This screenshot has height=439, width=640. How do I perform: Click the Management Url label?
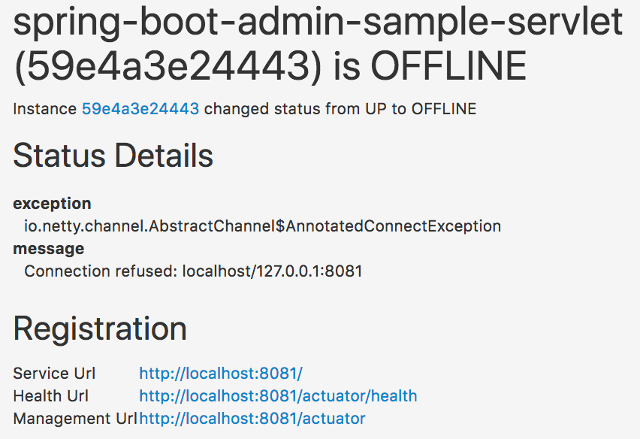click(x=74, y=418)
